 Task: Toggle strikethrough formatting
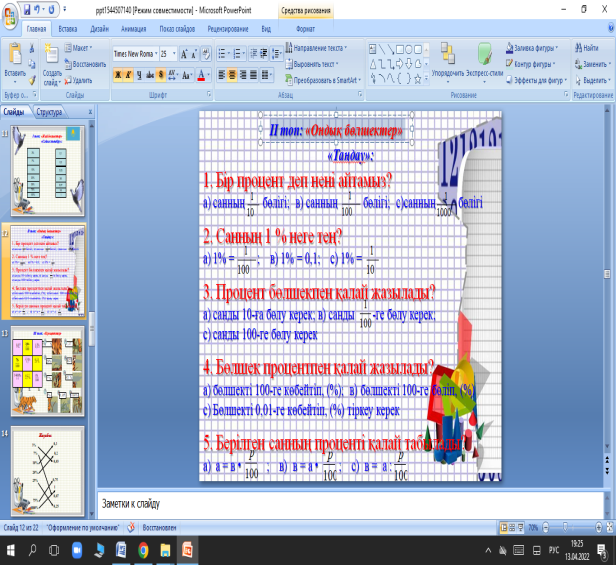[150, 75]
